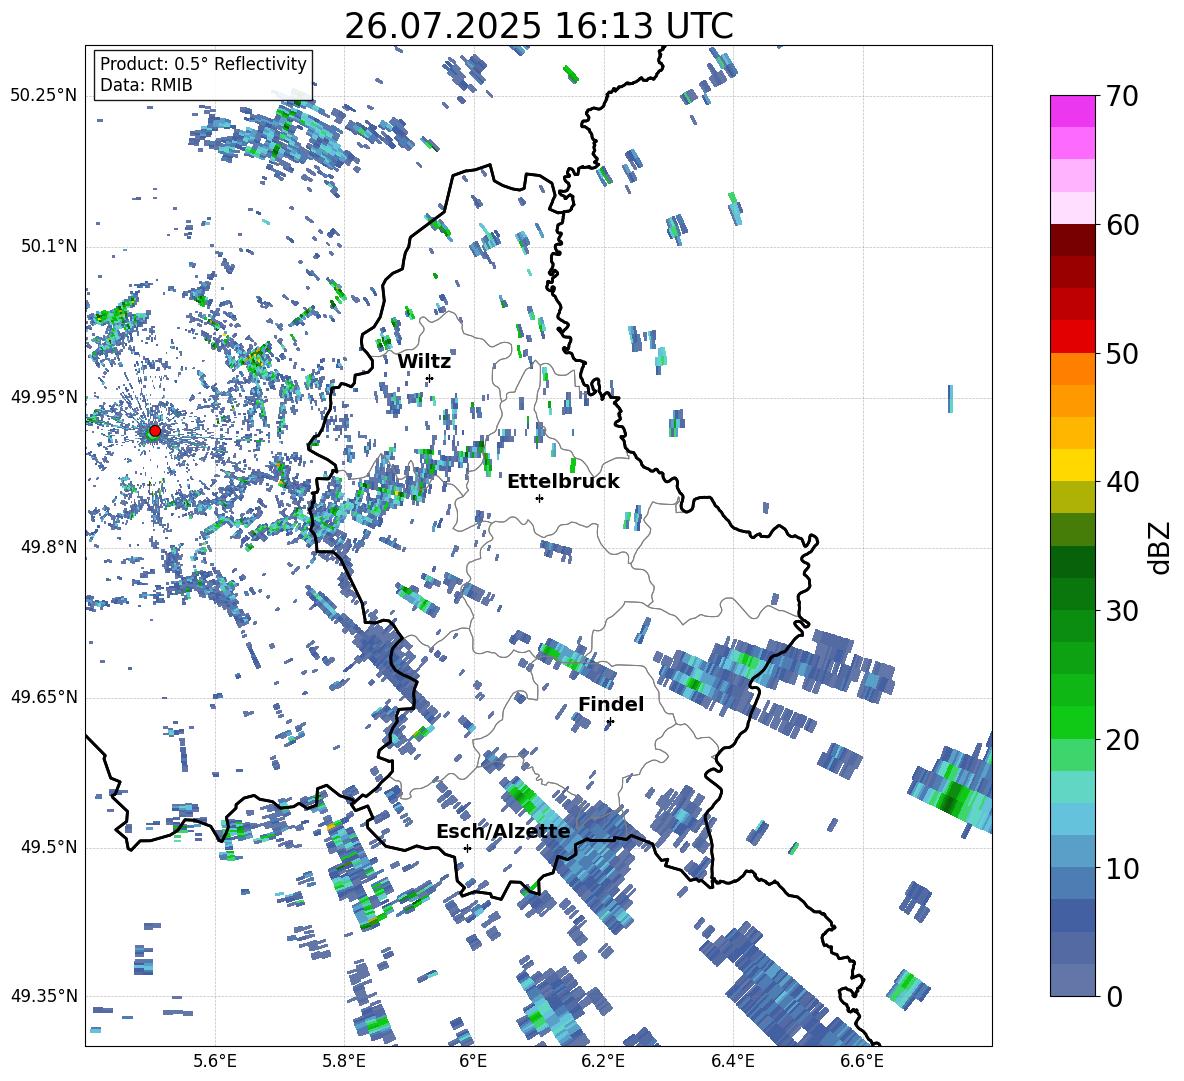The image size is (1184, 1081).
Task: Select the Wiltz city label
Action: pyautogui.click(x=424, y=362)
